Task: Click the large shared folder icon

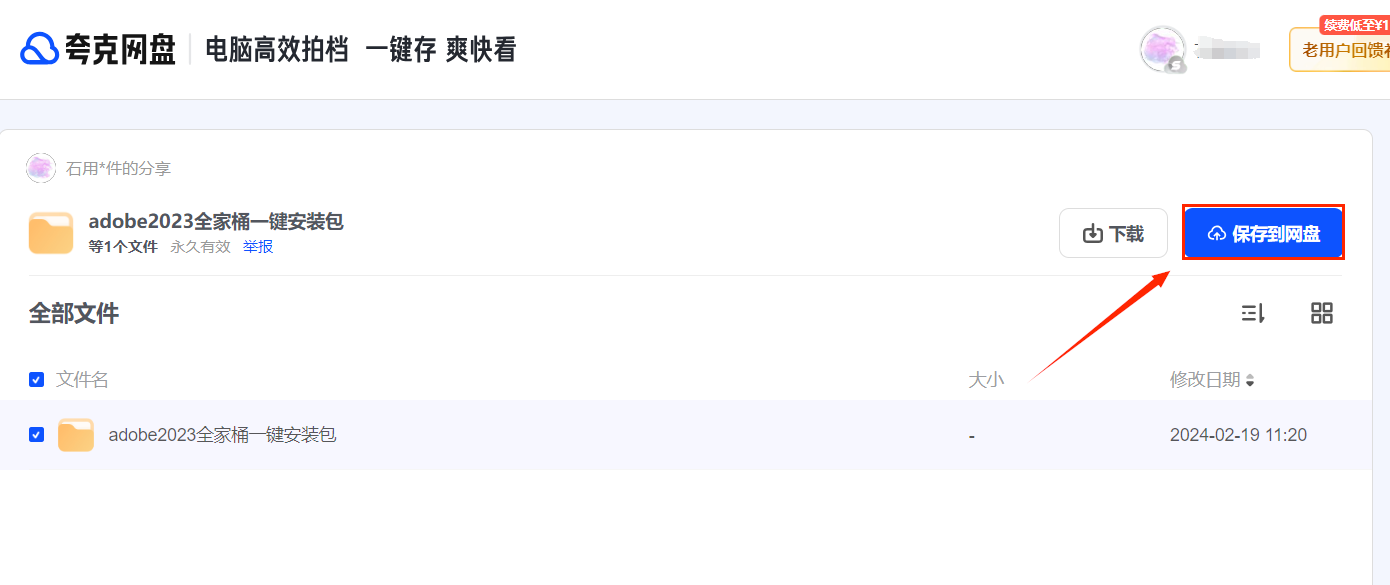Action: pos(51,233)
